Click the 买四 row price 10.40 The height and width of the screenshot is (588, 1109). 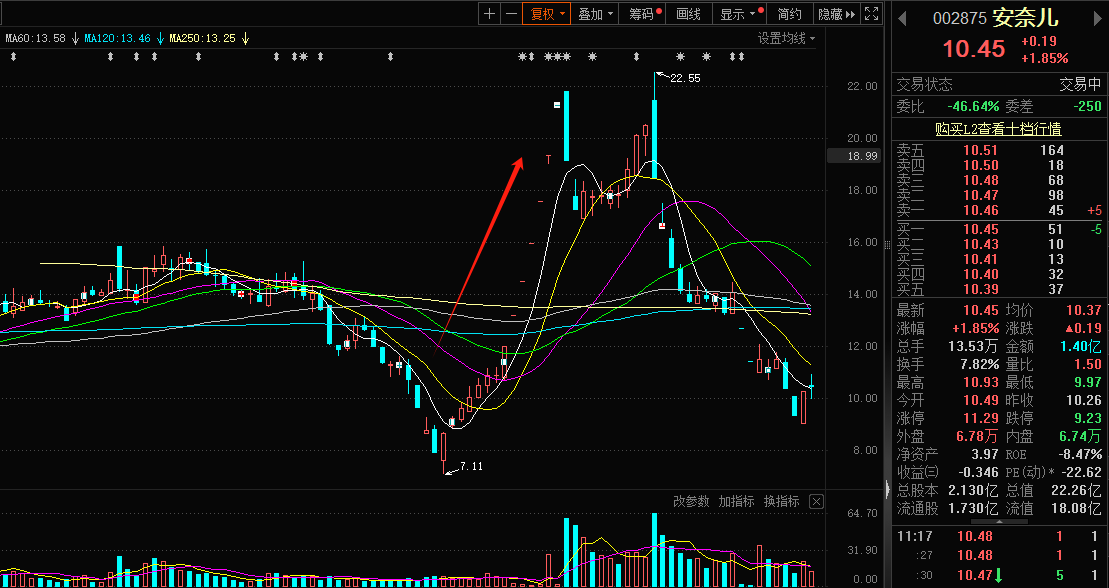(981, 274)
